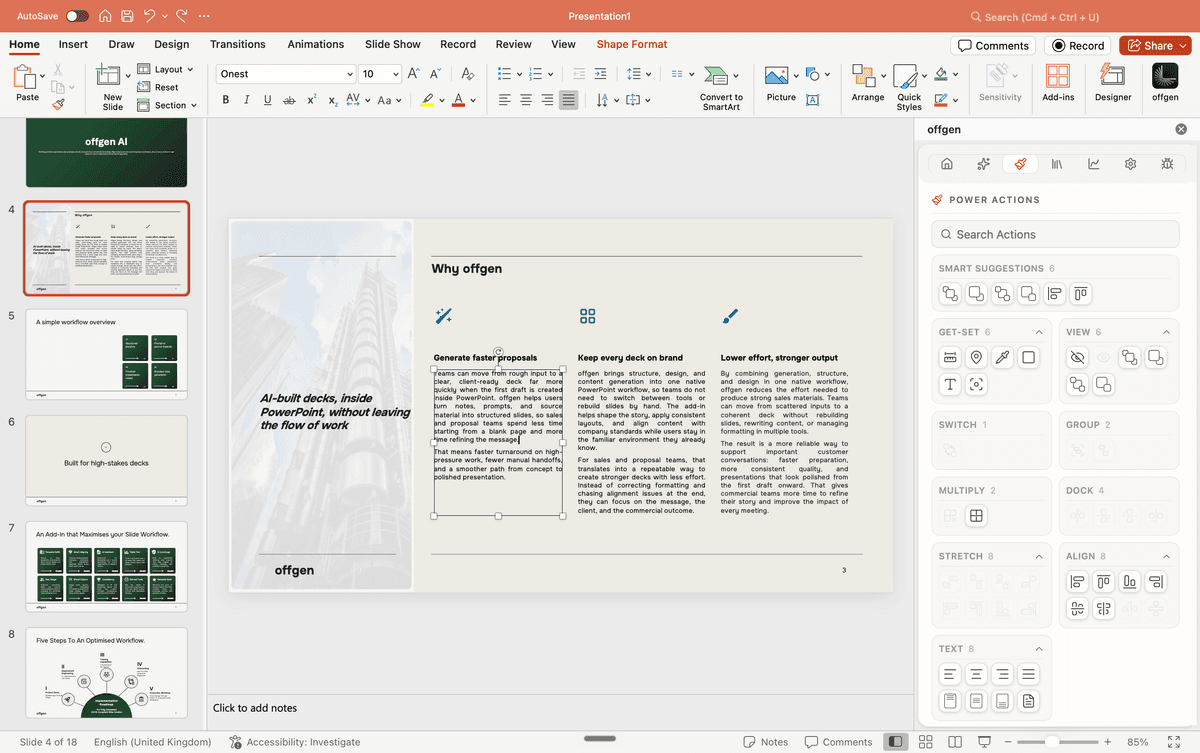Click the eyedropper Get-Set action
Image resolution: width=1200 pixels, height=753 pixels.
pyautogui.click(x=1002, y=357)
